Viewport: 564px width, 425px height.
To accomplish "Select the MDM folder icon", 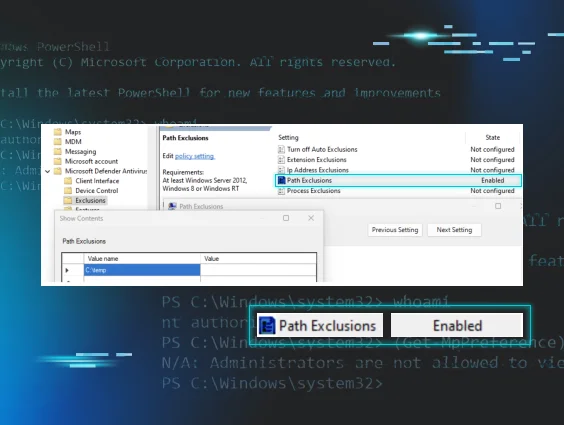I will 58,142.
